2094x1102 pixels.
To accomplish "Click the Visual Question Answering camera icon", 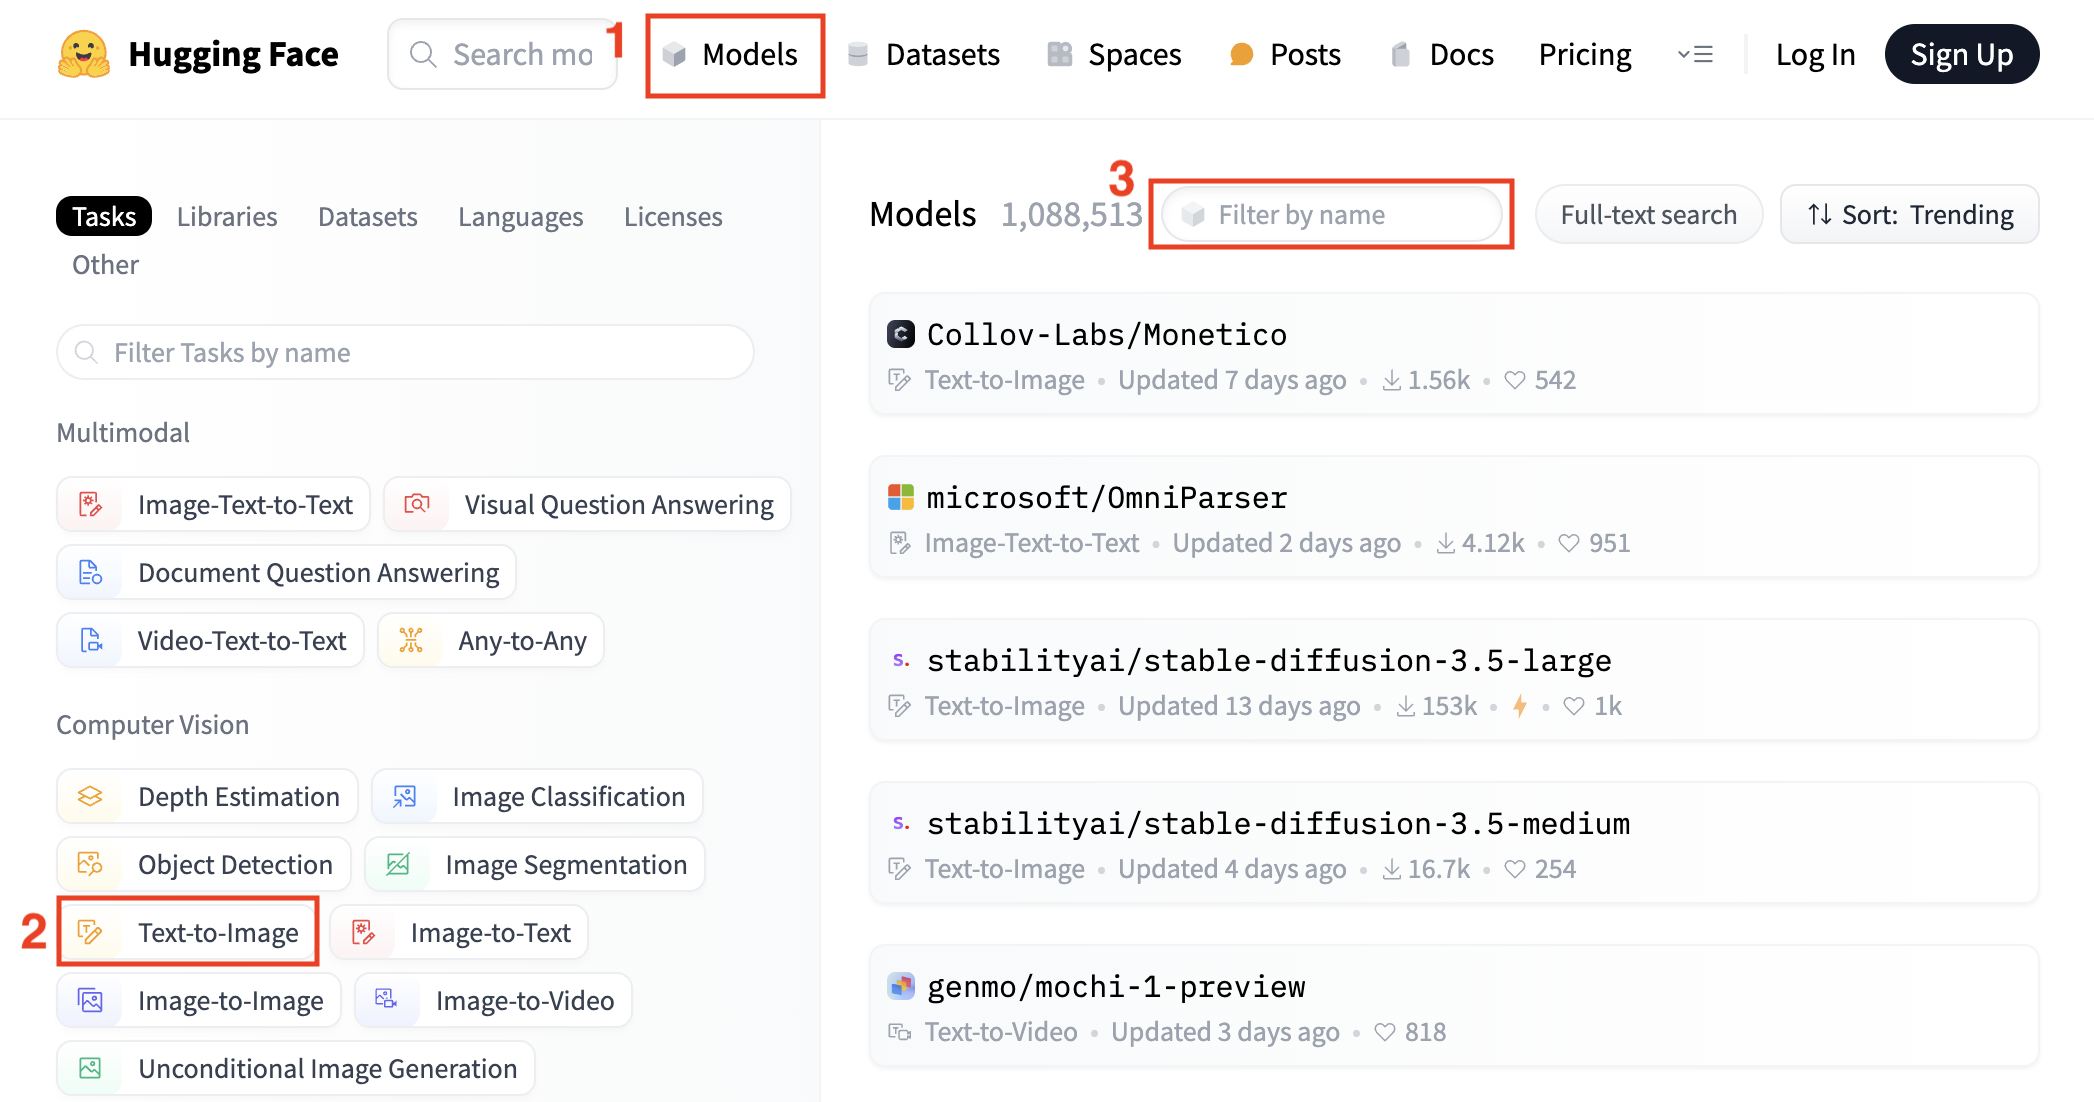I will [417, 504].
